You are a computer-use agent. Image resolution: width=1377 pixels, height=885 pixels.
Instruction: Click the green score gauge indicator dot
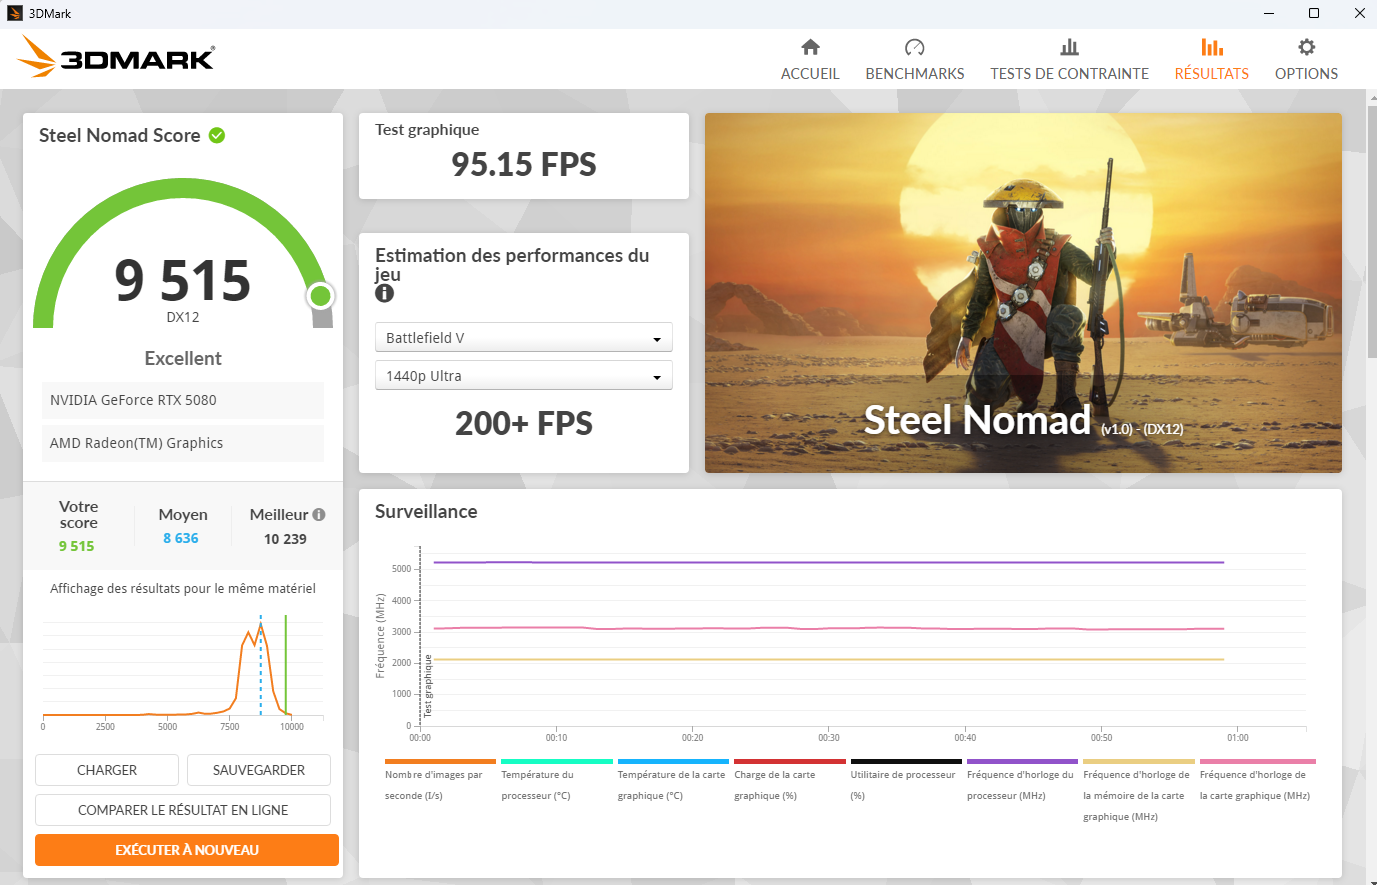click(x=320, y=295)
